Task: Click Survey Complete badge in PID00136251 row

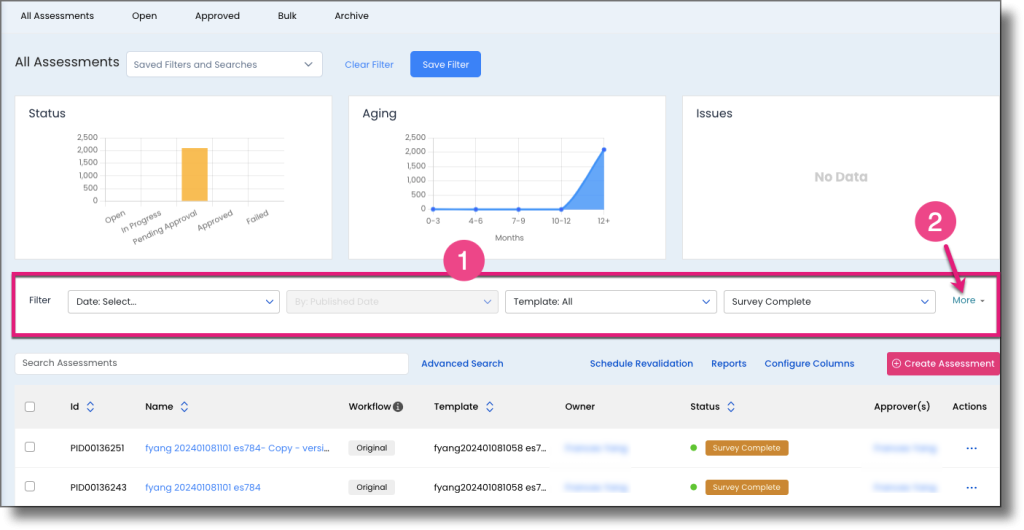Action: tap(746, 448)
